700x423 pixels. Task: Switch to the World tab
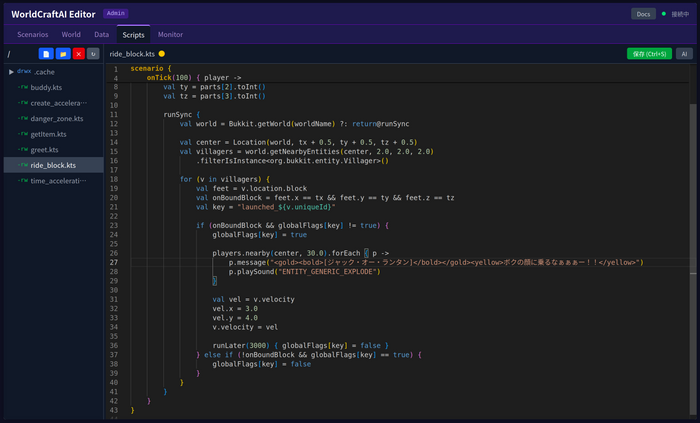click(71, 34)
